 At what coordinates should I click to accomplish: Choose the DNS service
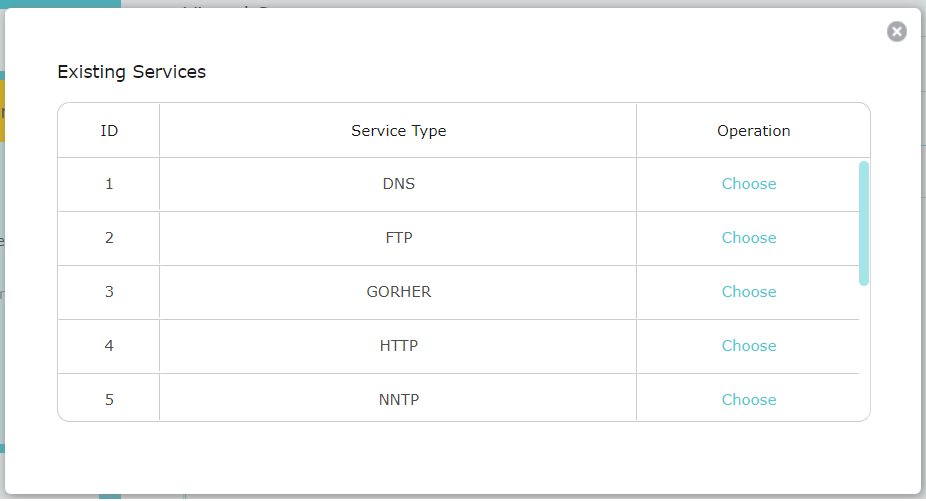point(749,184)
